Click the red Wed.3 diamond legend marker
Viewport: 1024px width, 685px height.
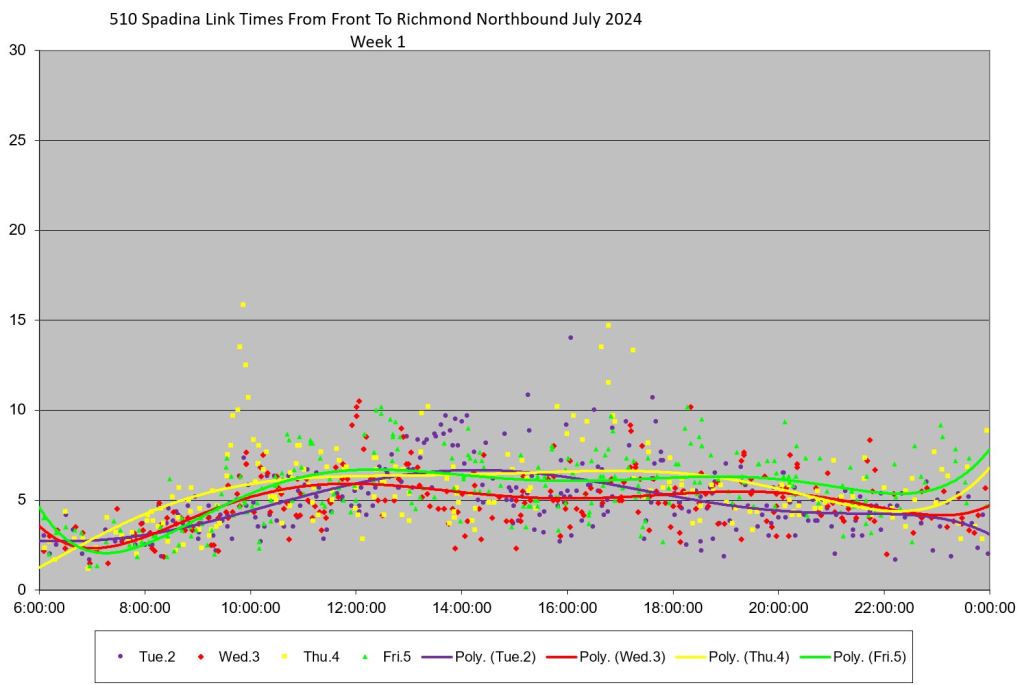click(201, 656)
